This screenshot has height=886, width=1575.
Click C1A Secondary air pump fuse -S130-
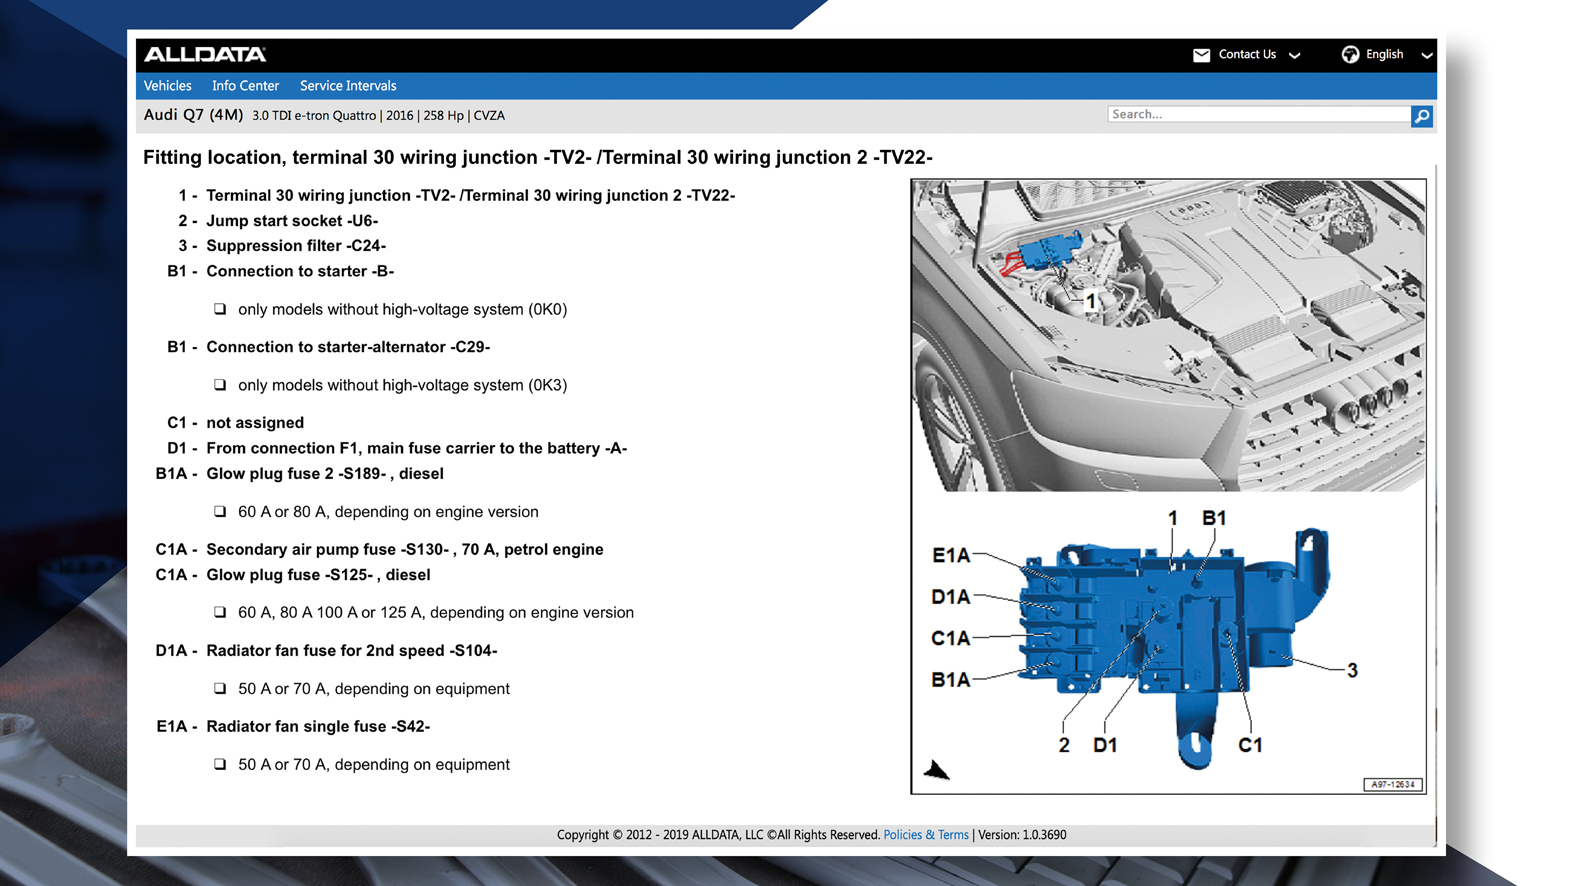click(380, 549)
